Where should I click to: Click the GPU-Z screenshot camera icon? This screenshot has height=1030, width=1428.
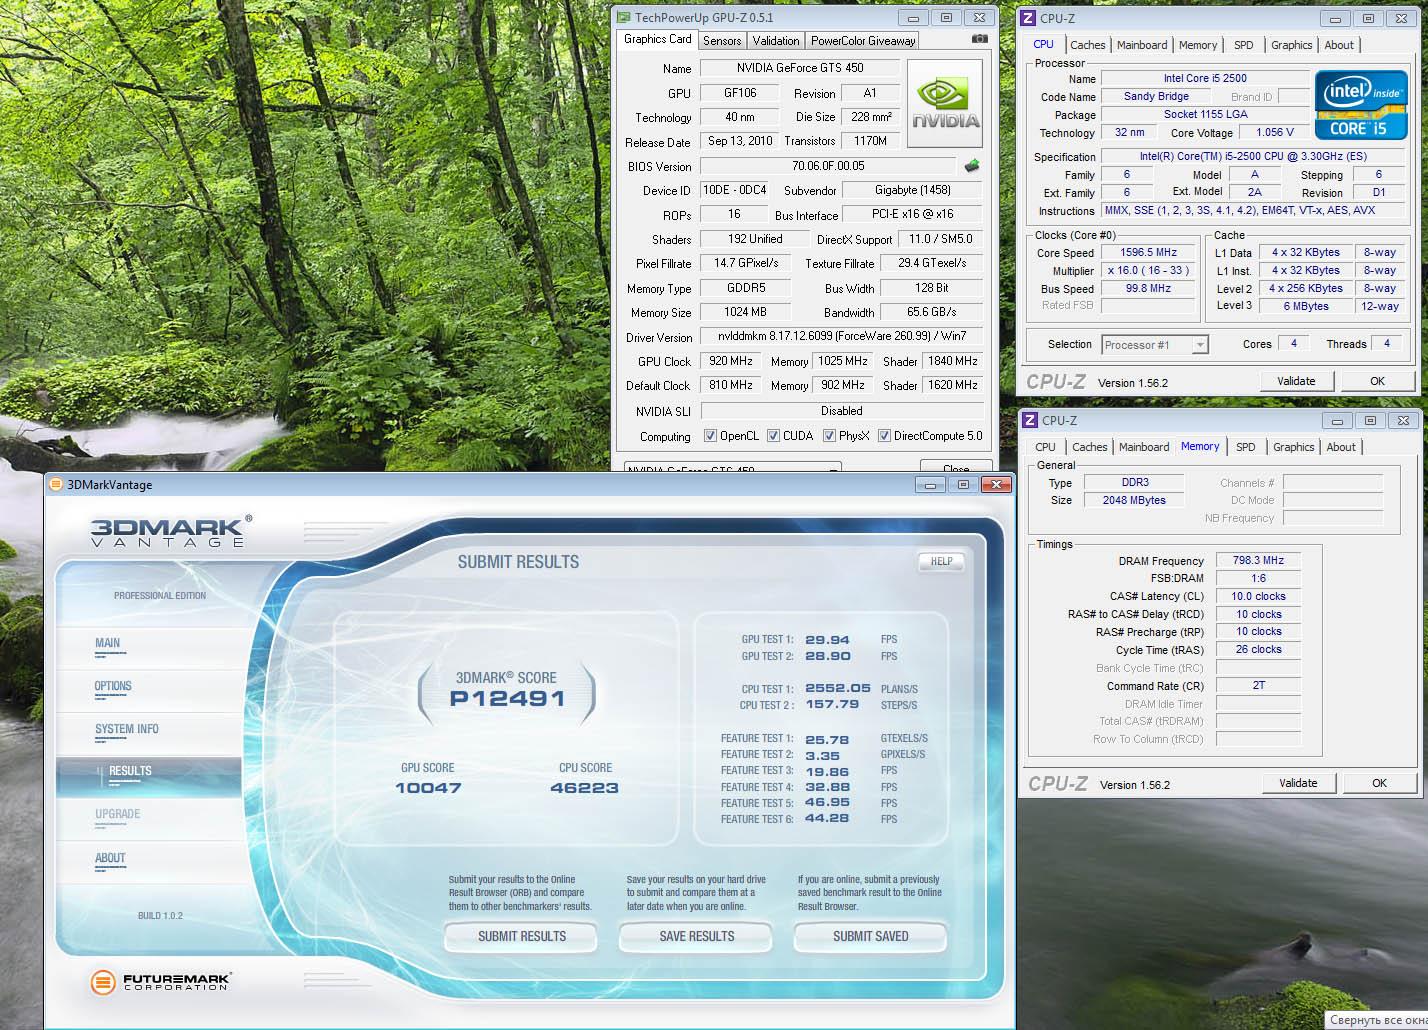tap(979, 40)
